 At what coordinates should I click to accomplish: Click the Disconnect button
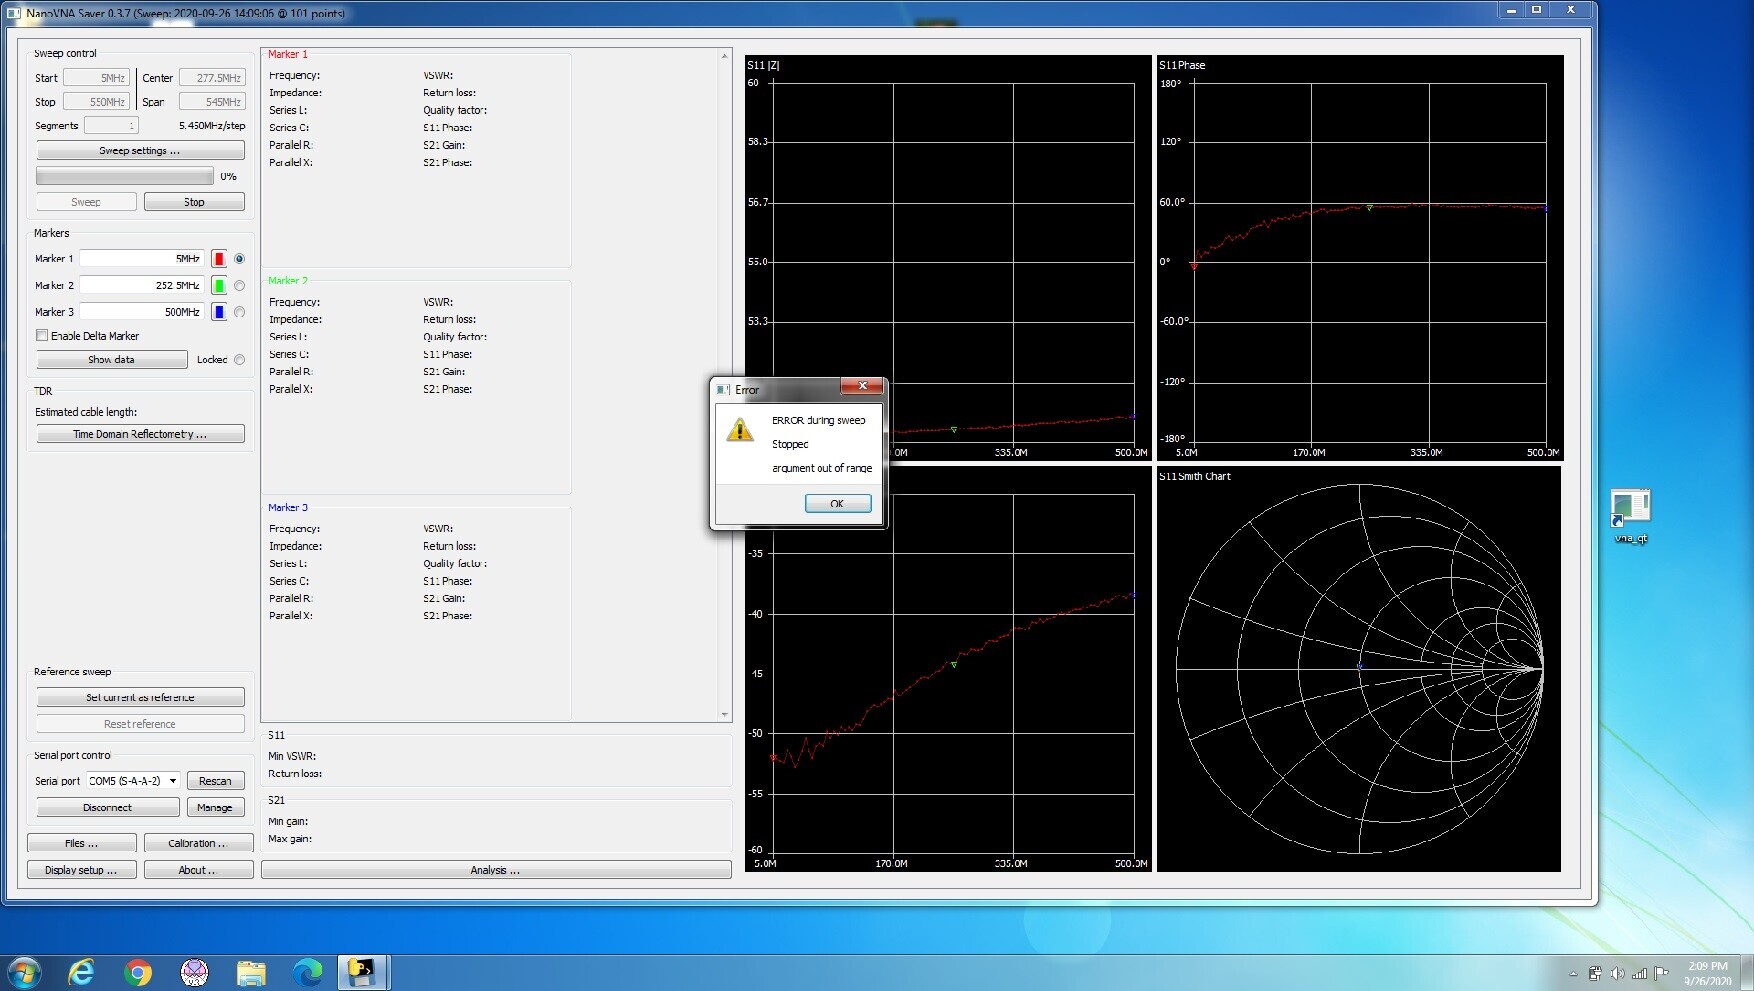pos(108,807)
